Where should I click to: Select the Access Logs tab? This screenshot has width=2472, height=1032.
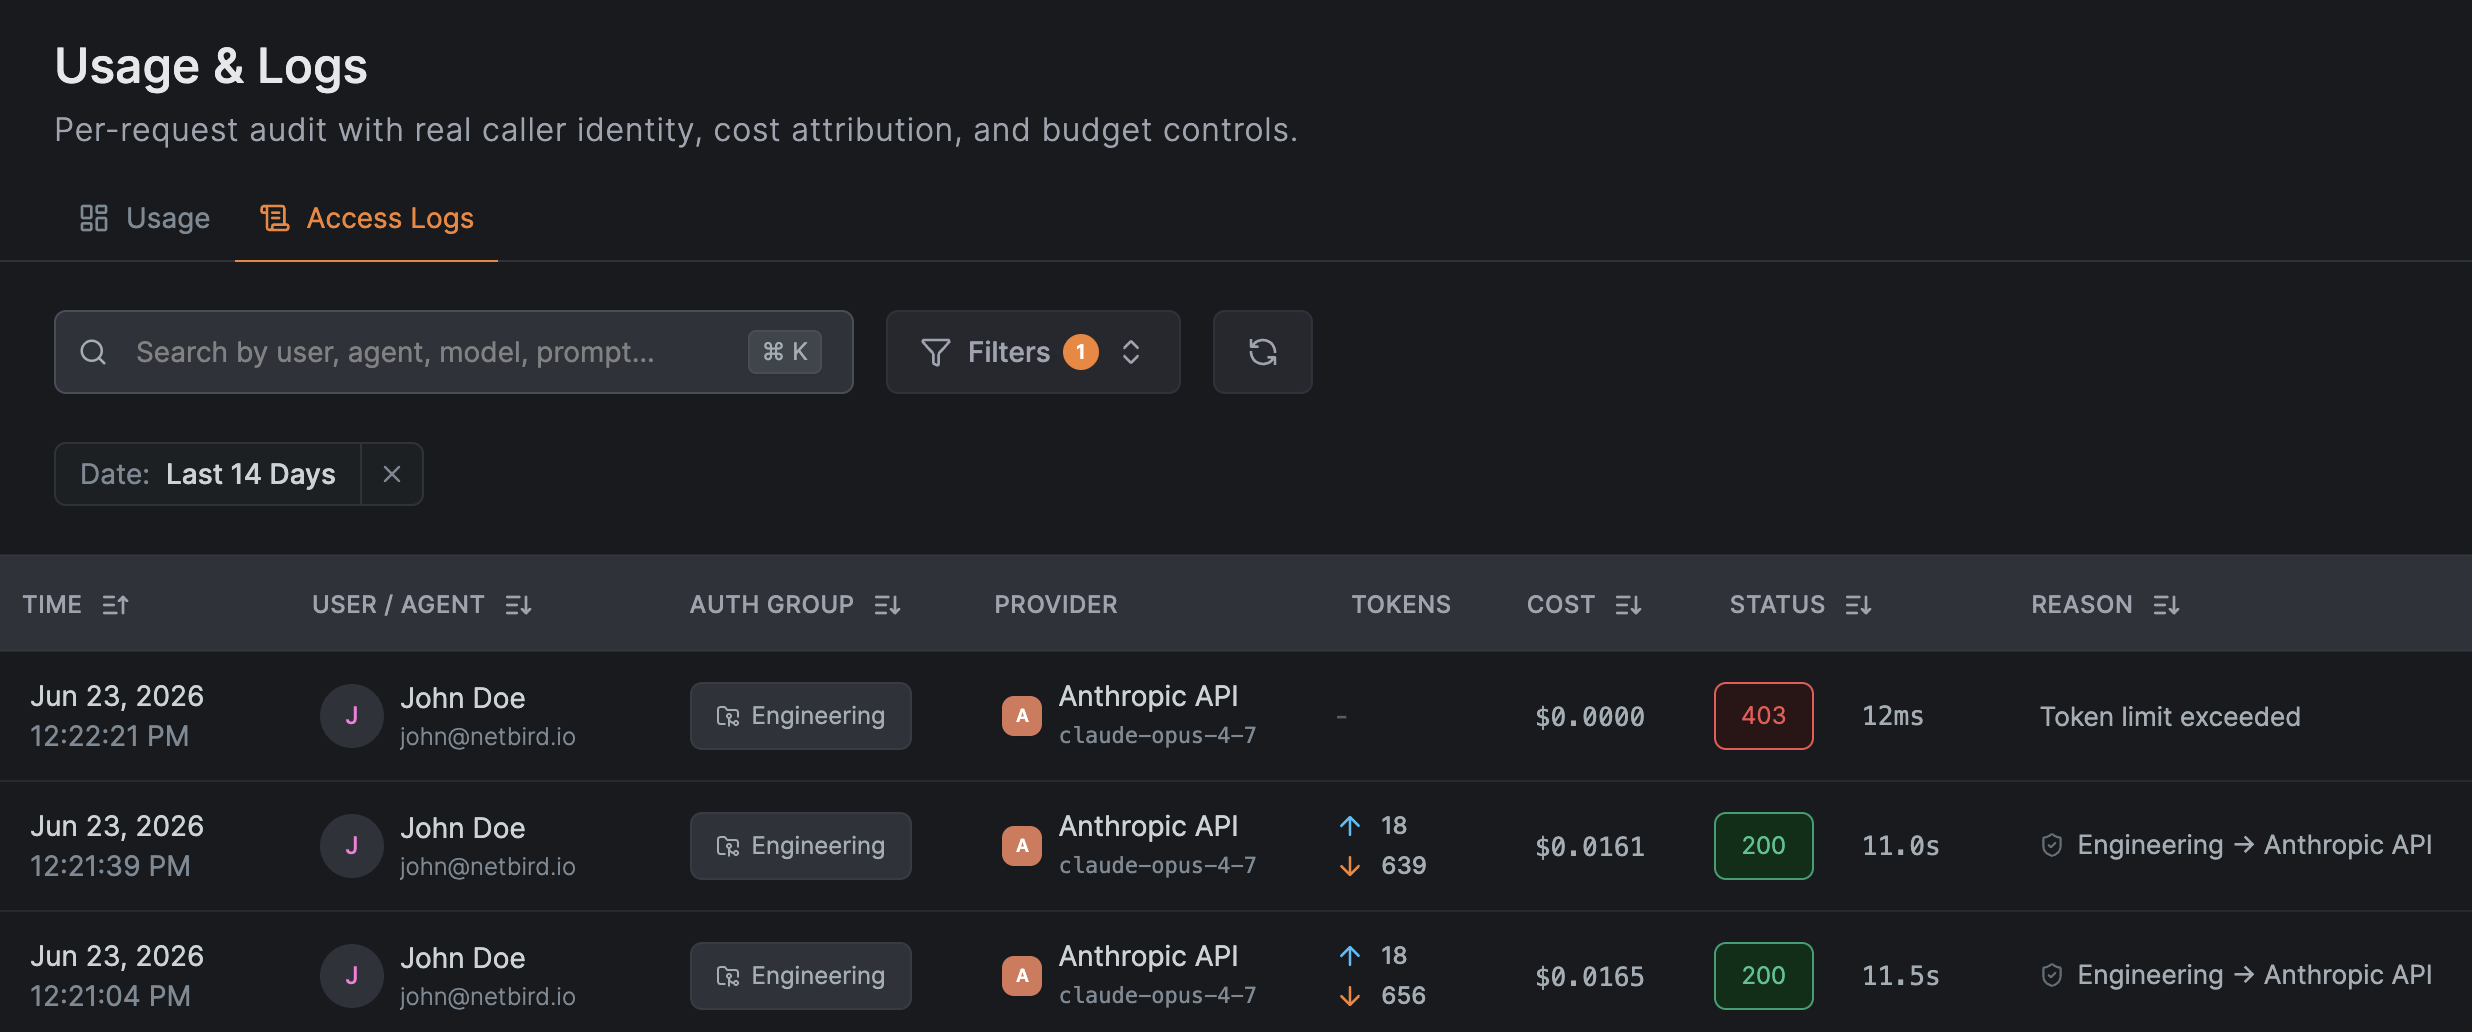(x=366, y=218)
